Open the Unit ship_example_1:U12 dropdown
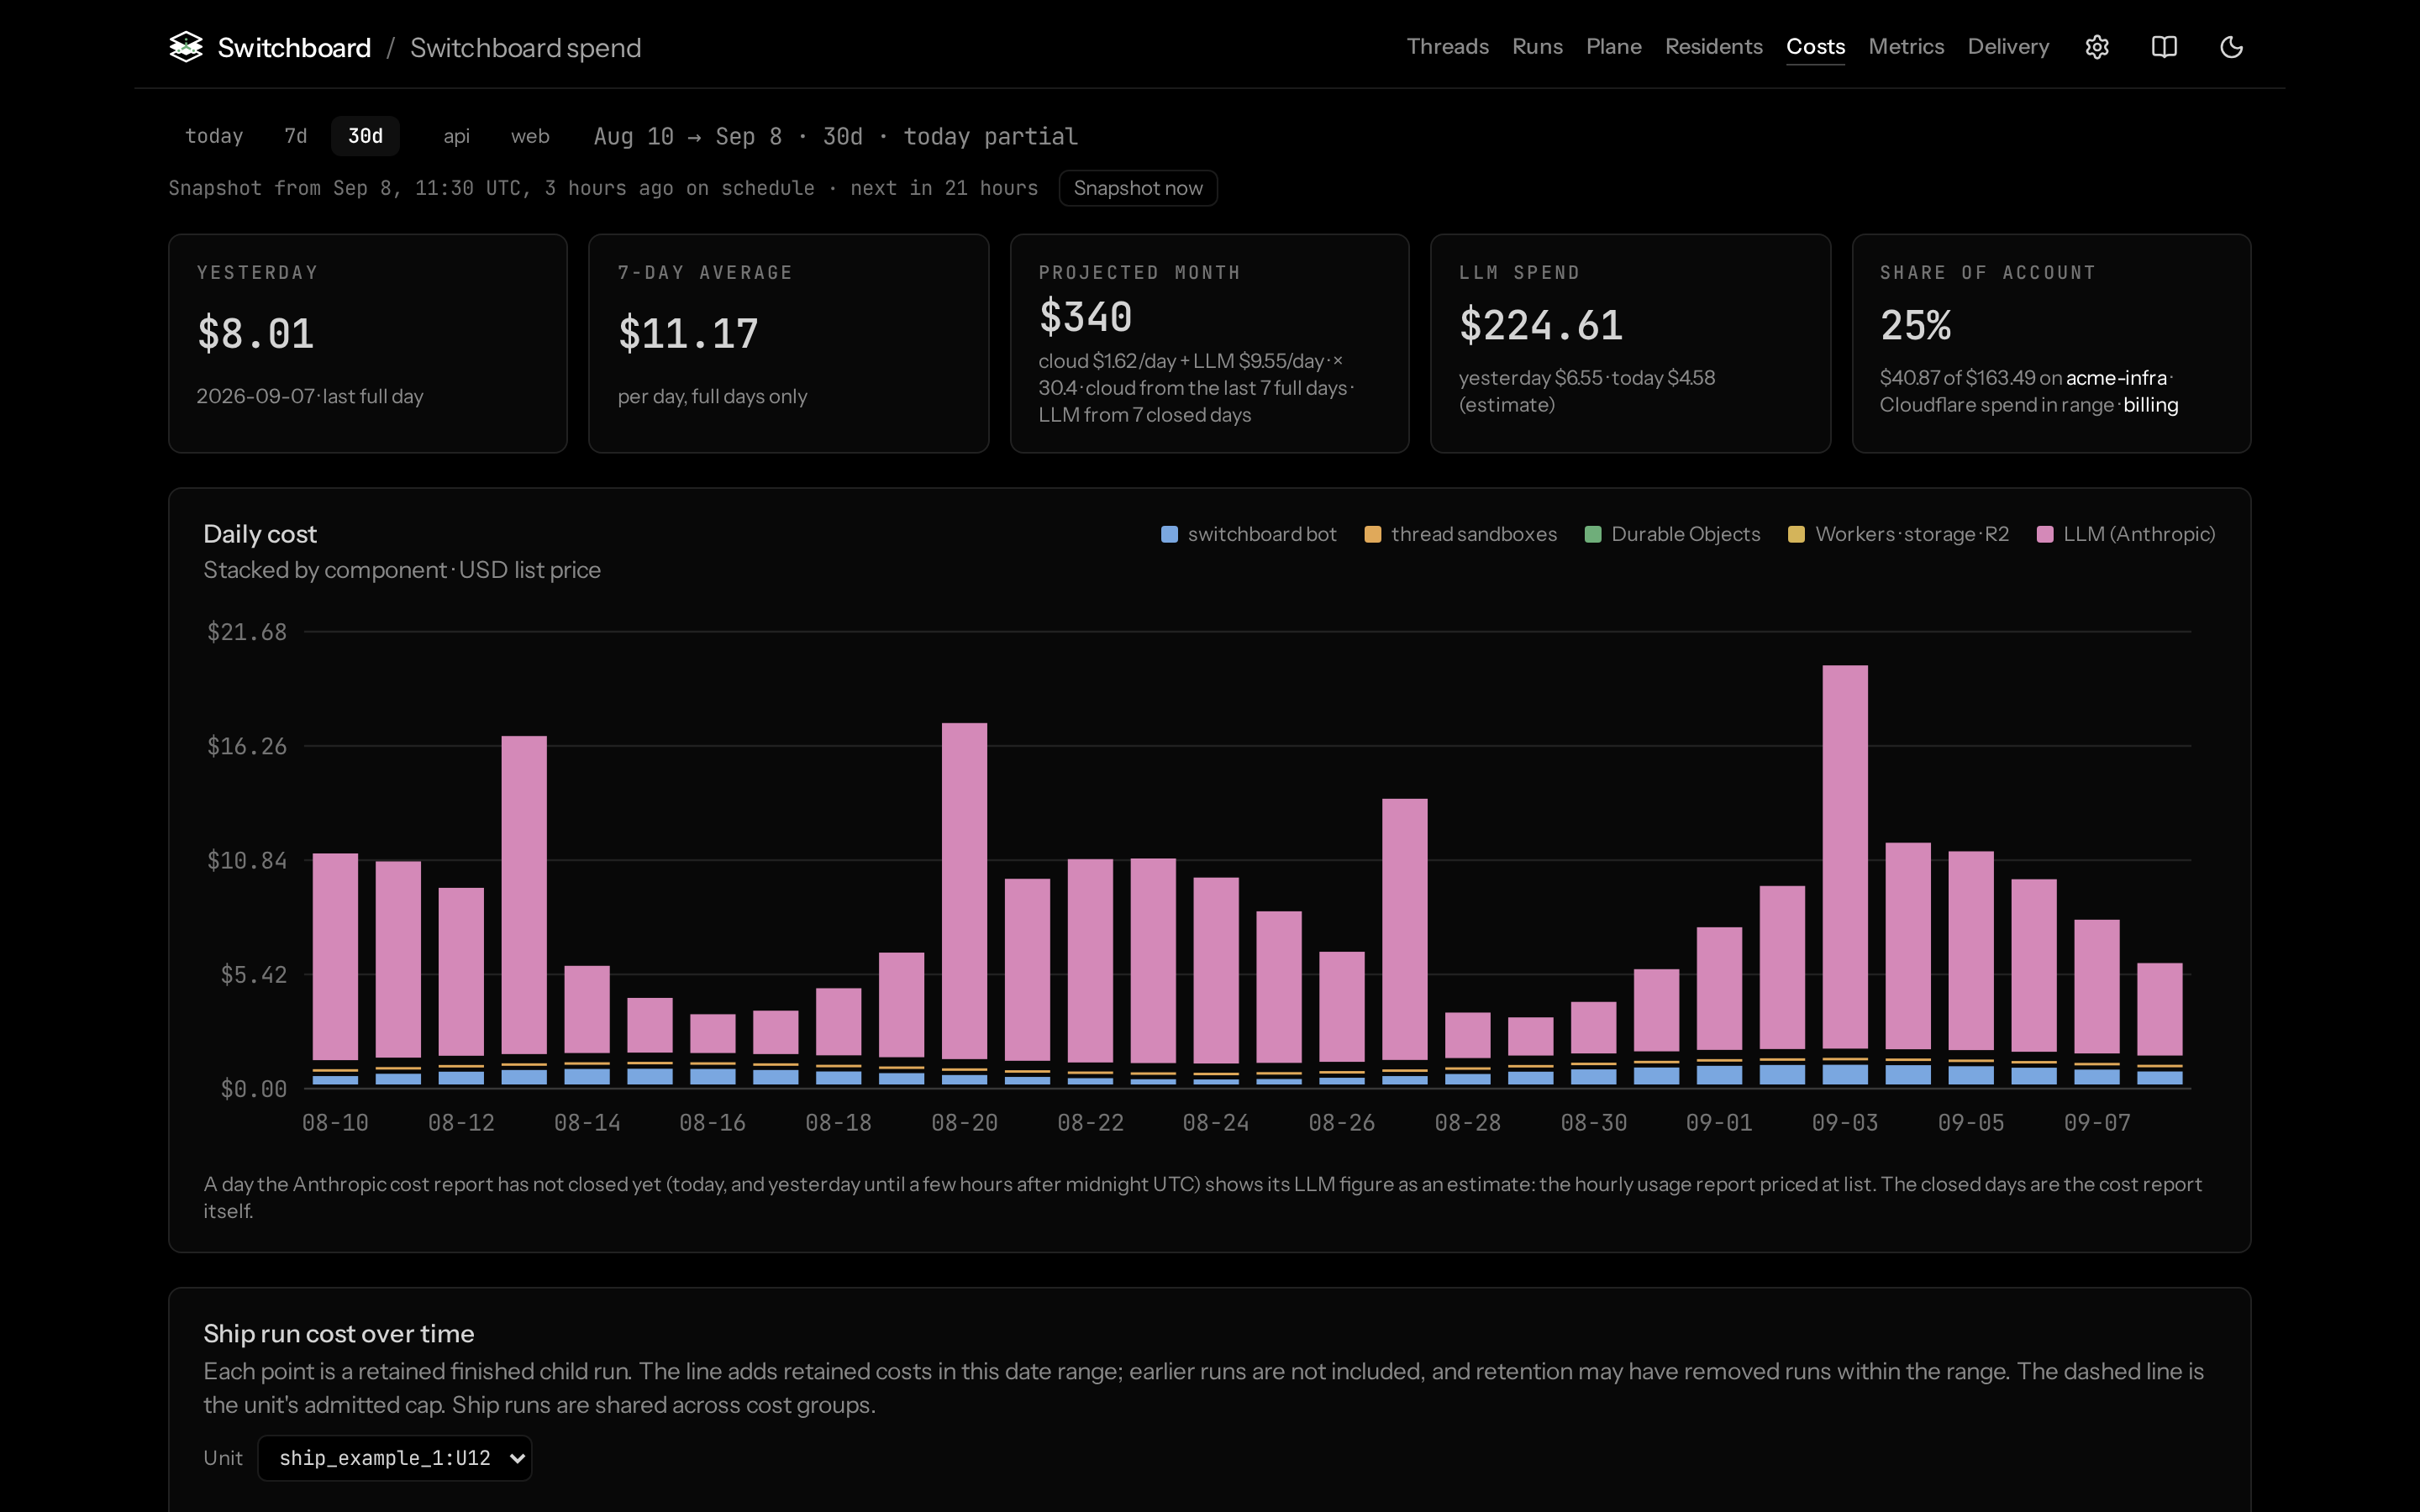The height and width of the screenshot is (1512, 2420). (395, 1458)
